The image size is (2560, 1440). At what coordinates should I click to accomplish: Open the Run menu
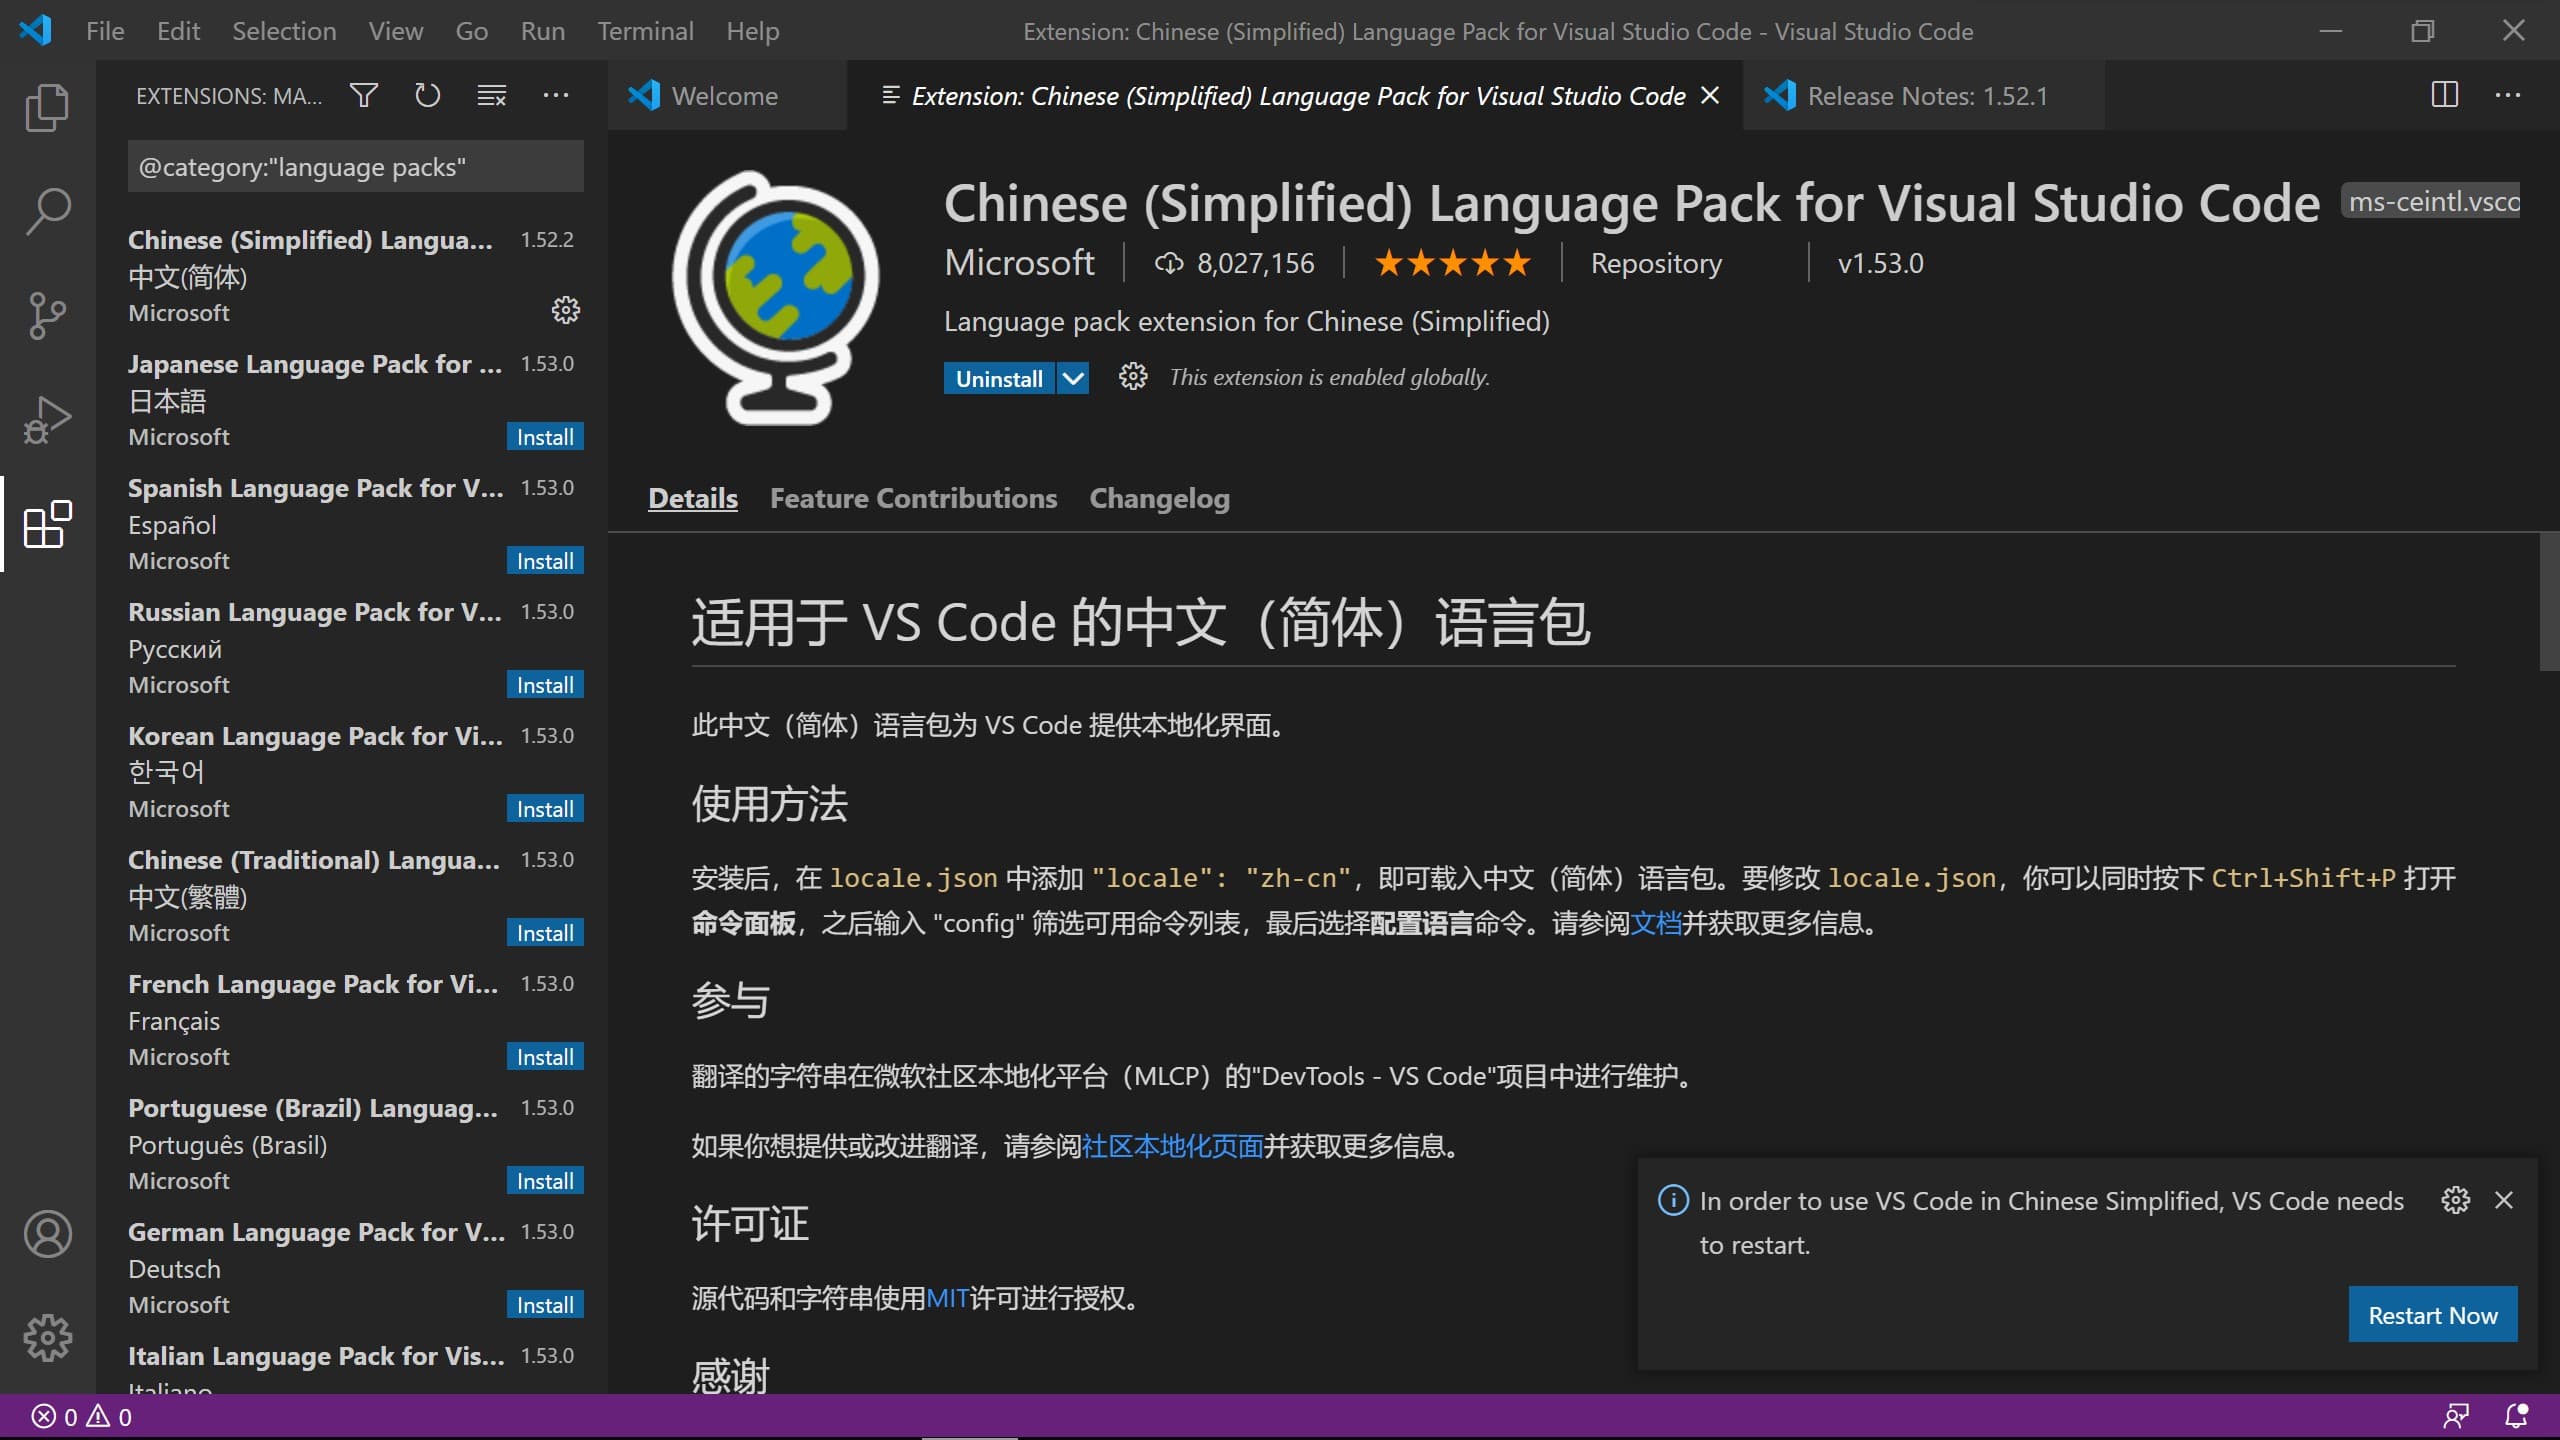click(x=543, y=31)
